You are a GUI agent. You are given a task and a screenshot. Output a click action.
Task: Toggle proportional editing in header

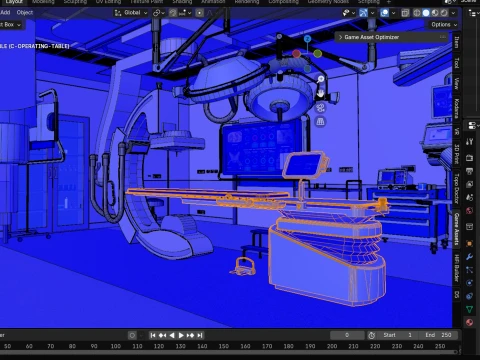(199, 13)
